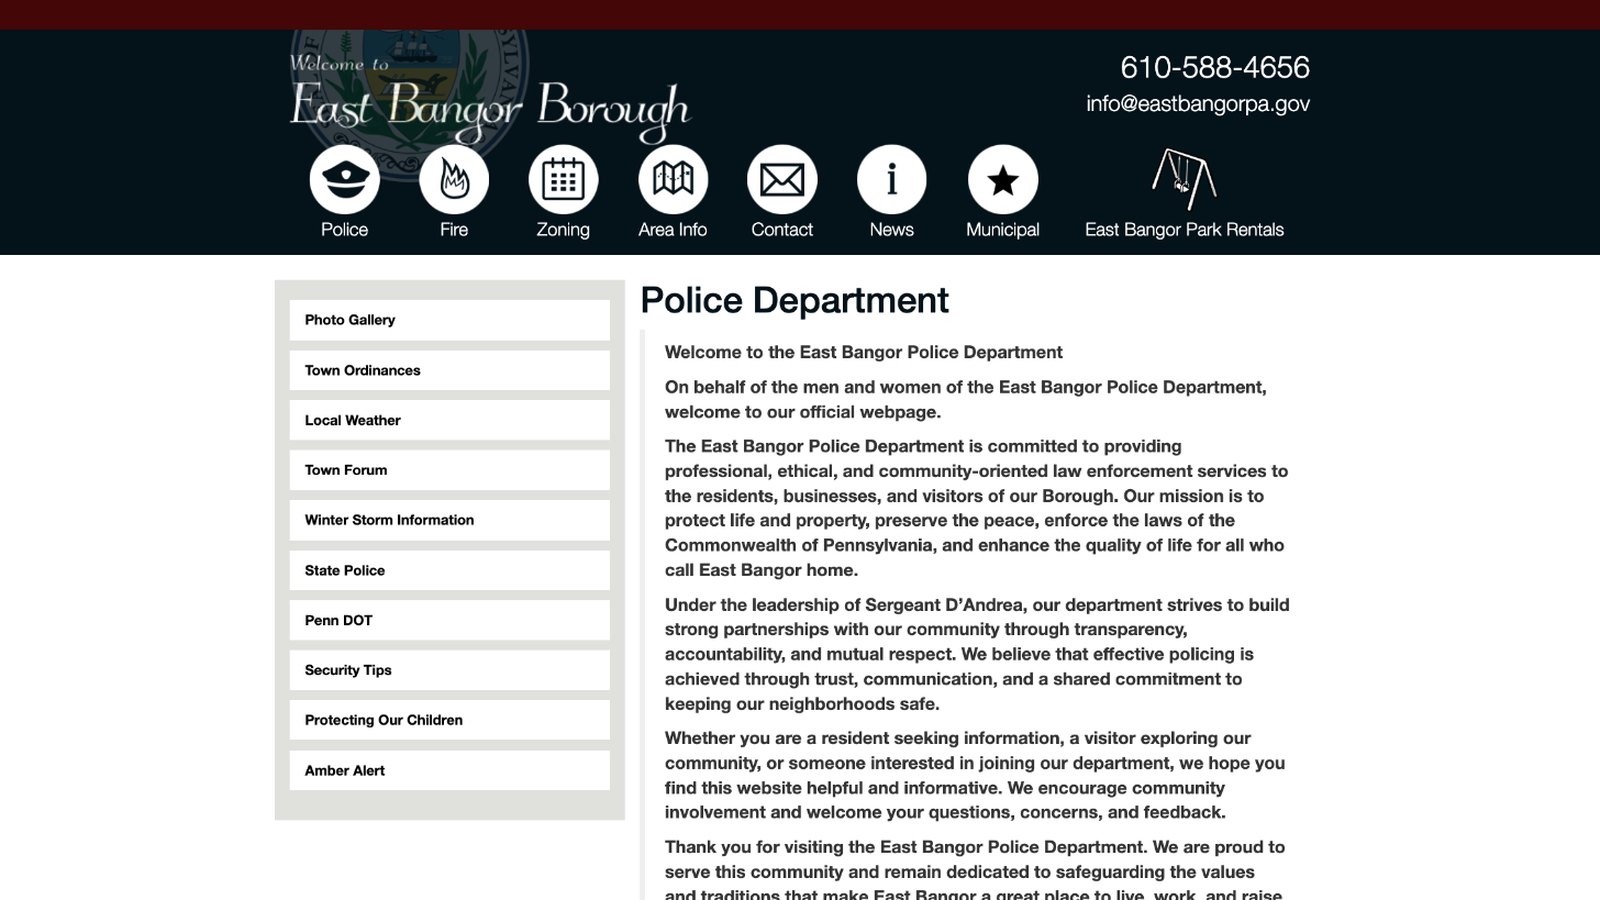Screen dimensions: 1600x900
Task: Click the Fire flame icon
Action: pos(454,180)
